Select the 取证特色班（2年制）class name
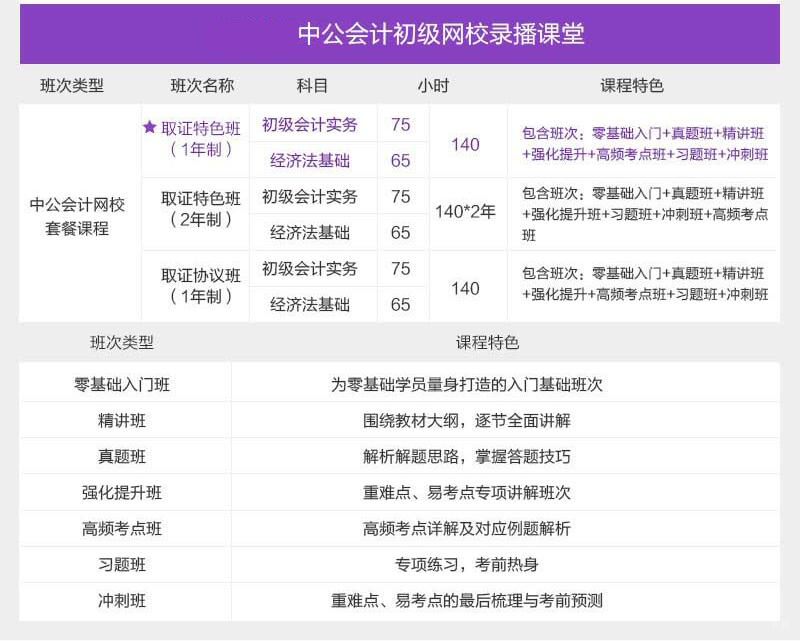Viewport: 801px width, 641px height. click(x=201, y=209)
